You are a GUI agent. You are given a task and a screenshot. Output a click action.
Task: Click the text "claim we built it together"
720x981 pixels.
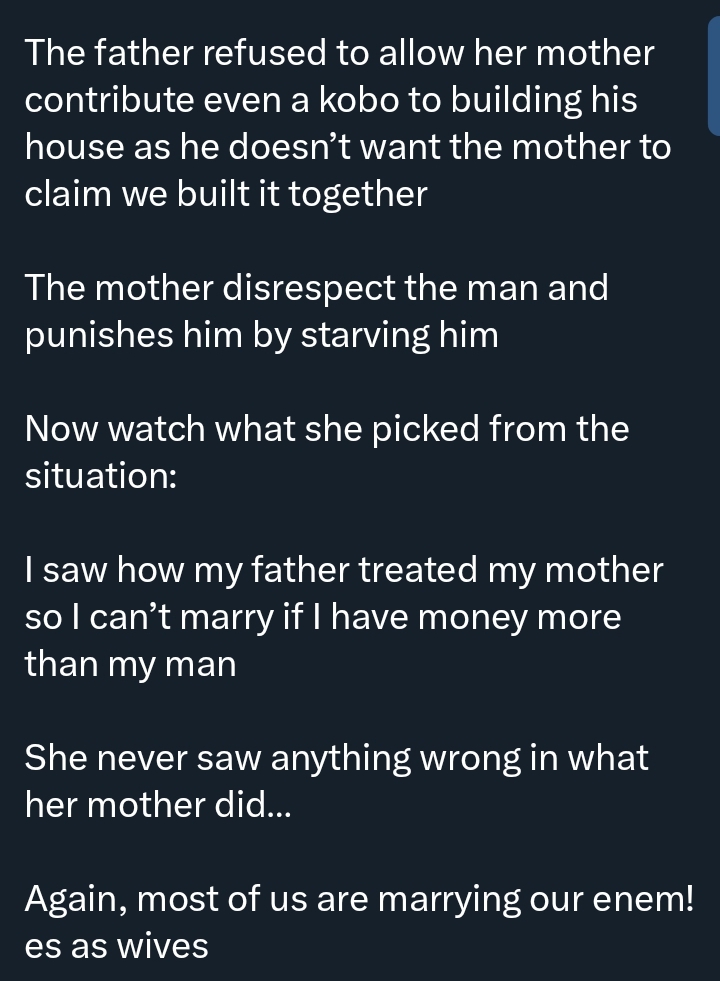226,194
